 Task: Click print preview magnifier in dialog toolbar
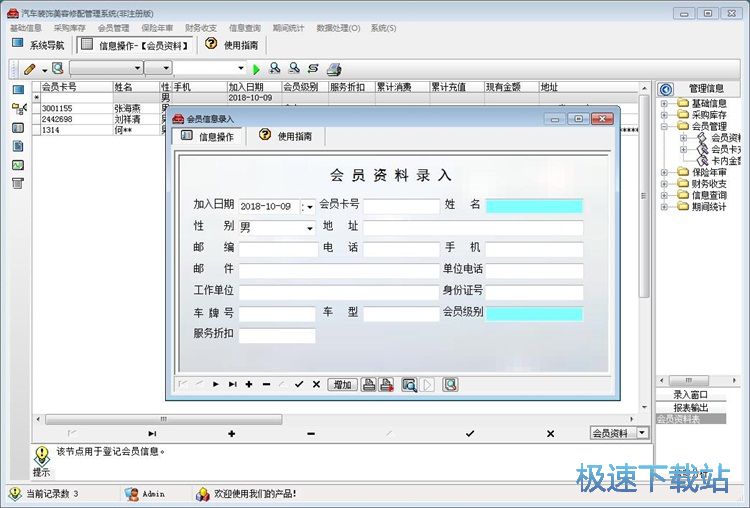pyautogui.click(x=409, y=385)
